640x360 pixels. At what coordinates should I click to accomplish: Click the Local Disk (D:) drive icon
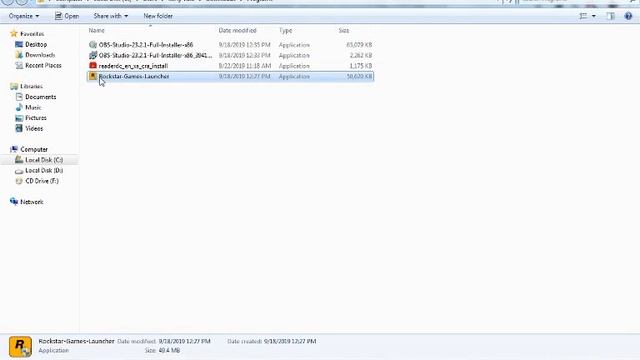tap(19, 171)
